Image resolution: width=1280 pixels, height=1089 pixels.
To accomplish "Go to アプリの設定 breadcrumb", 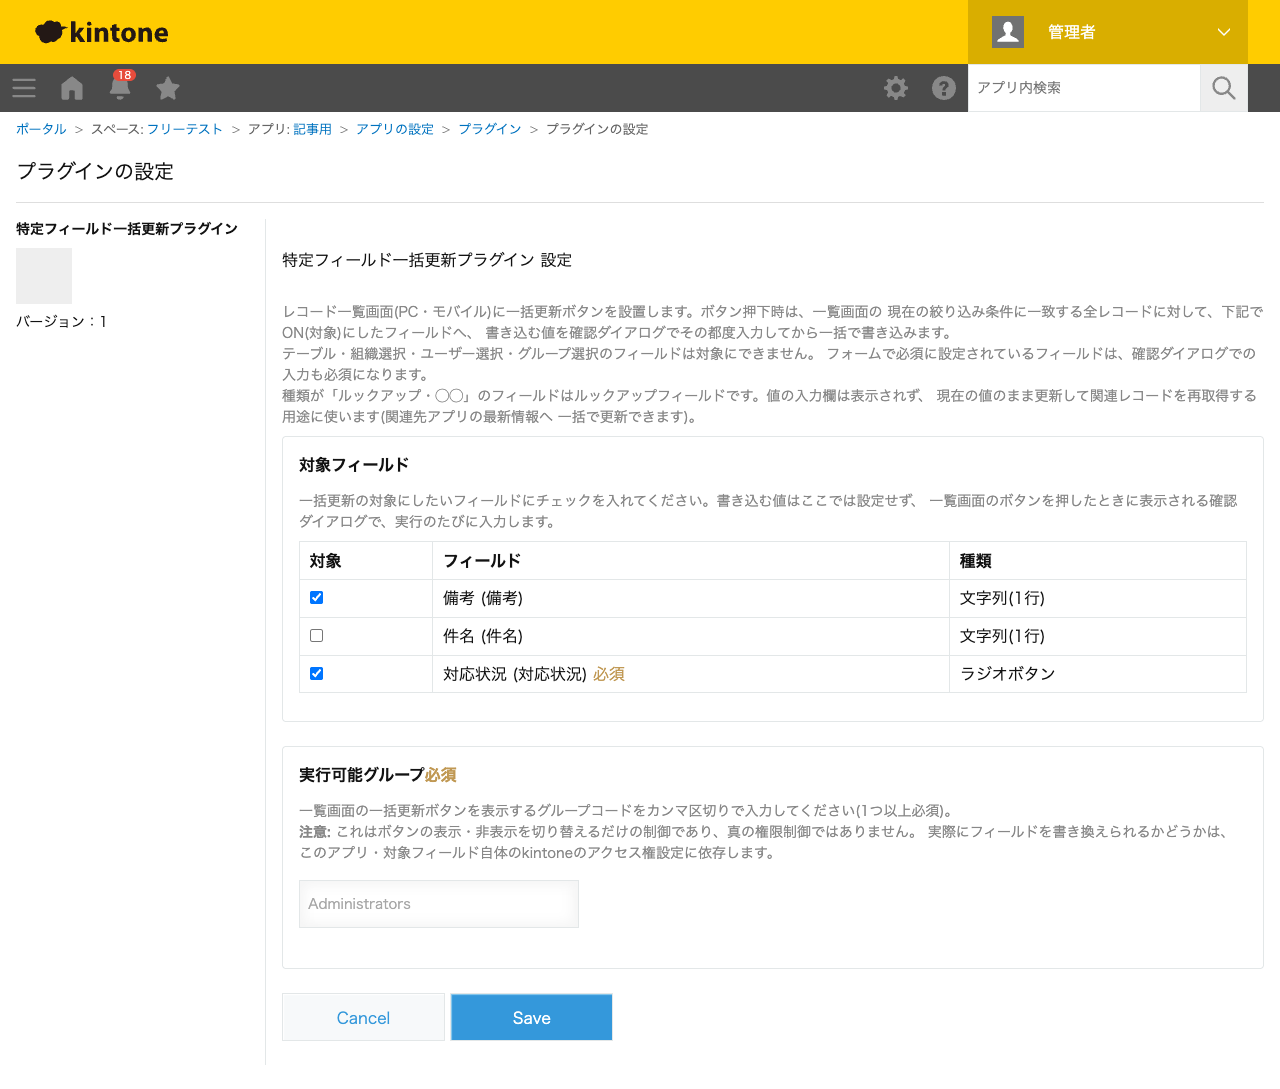I will 395,129.
